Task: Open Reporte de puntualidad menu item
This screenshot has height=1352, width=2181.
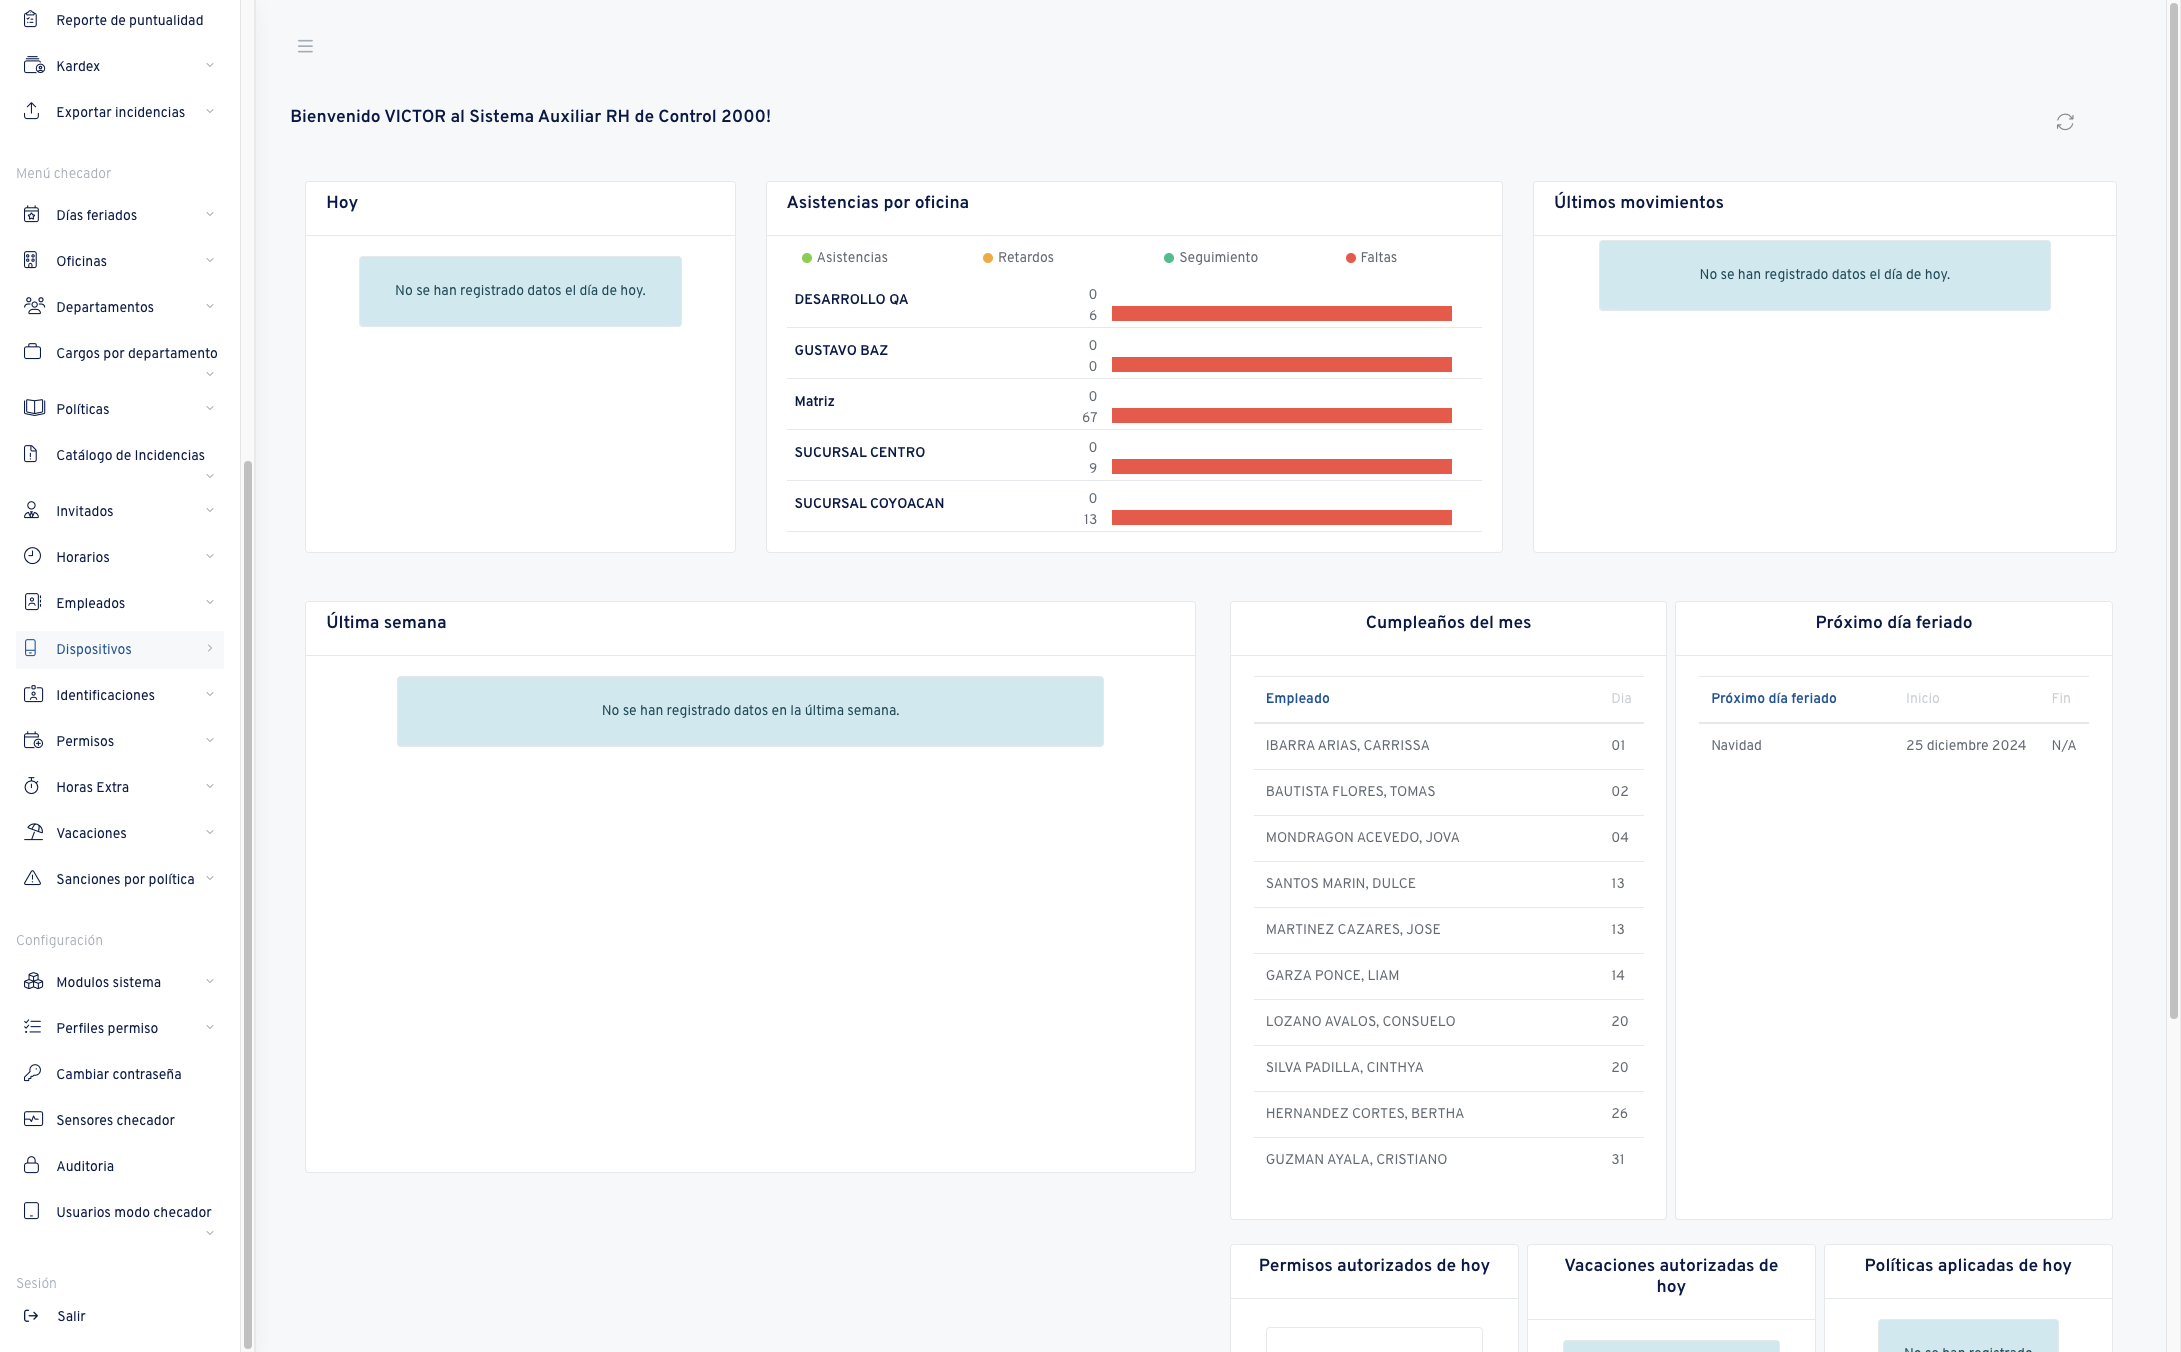Action: [x=120, y=20]
